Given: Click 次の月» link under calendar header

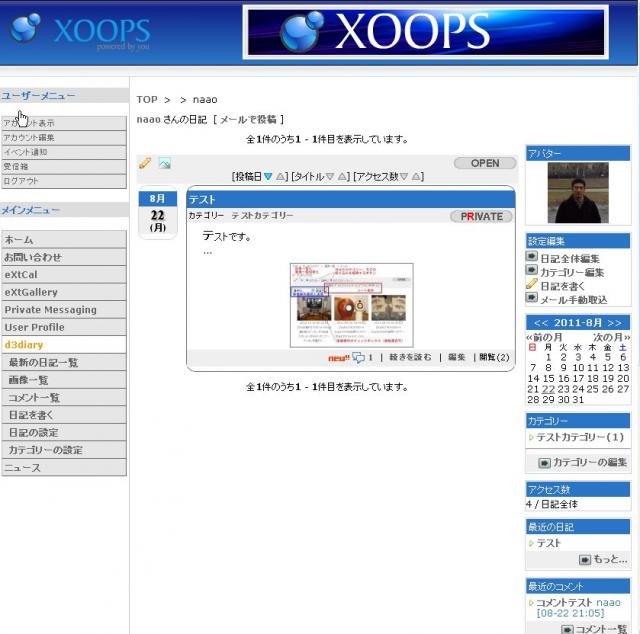Looking at the screenshot, I should tap(611, 338).
